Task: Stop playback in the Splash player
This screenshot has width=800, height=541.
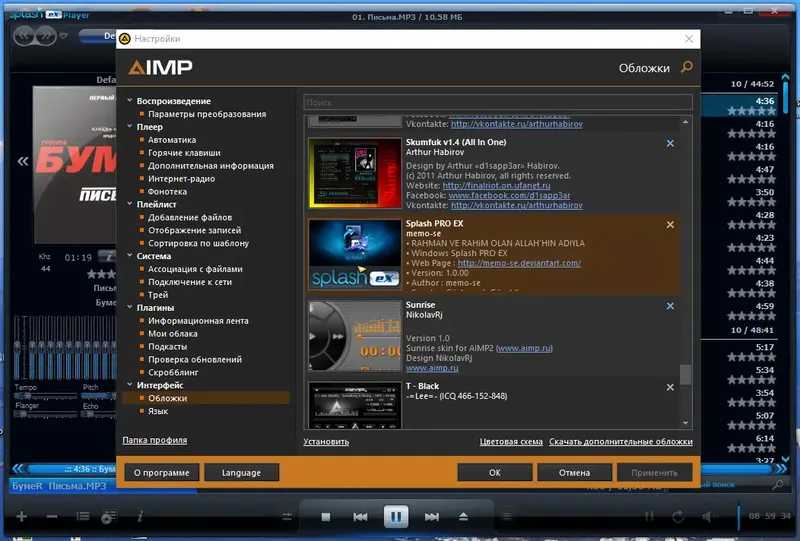Action: click(x=326, y=517)
